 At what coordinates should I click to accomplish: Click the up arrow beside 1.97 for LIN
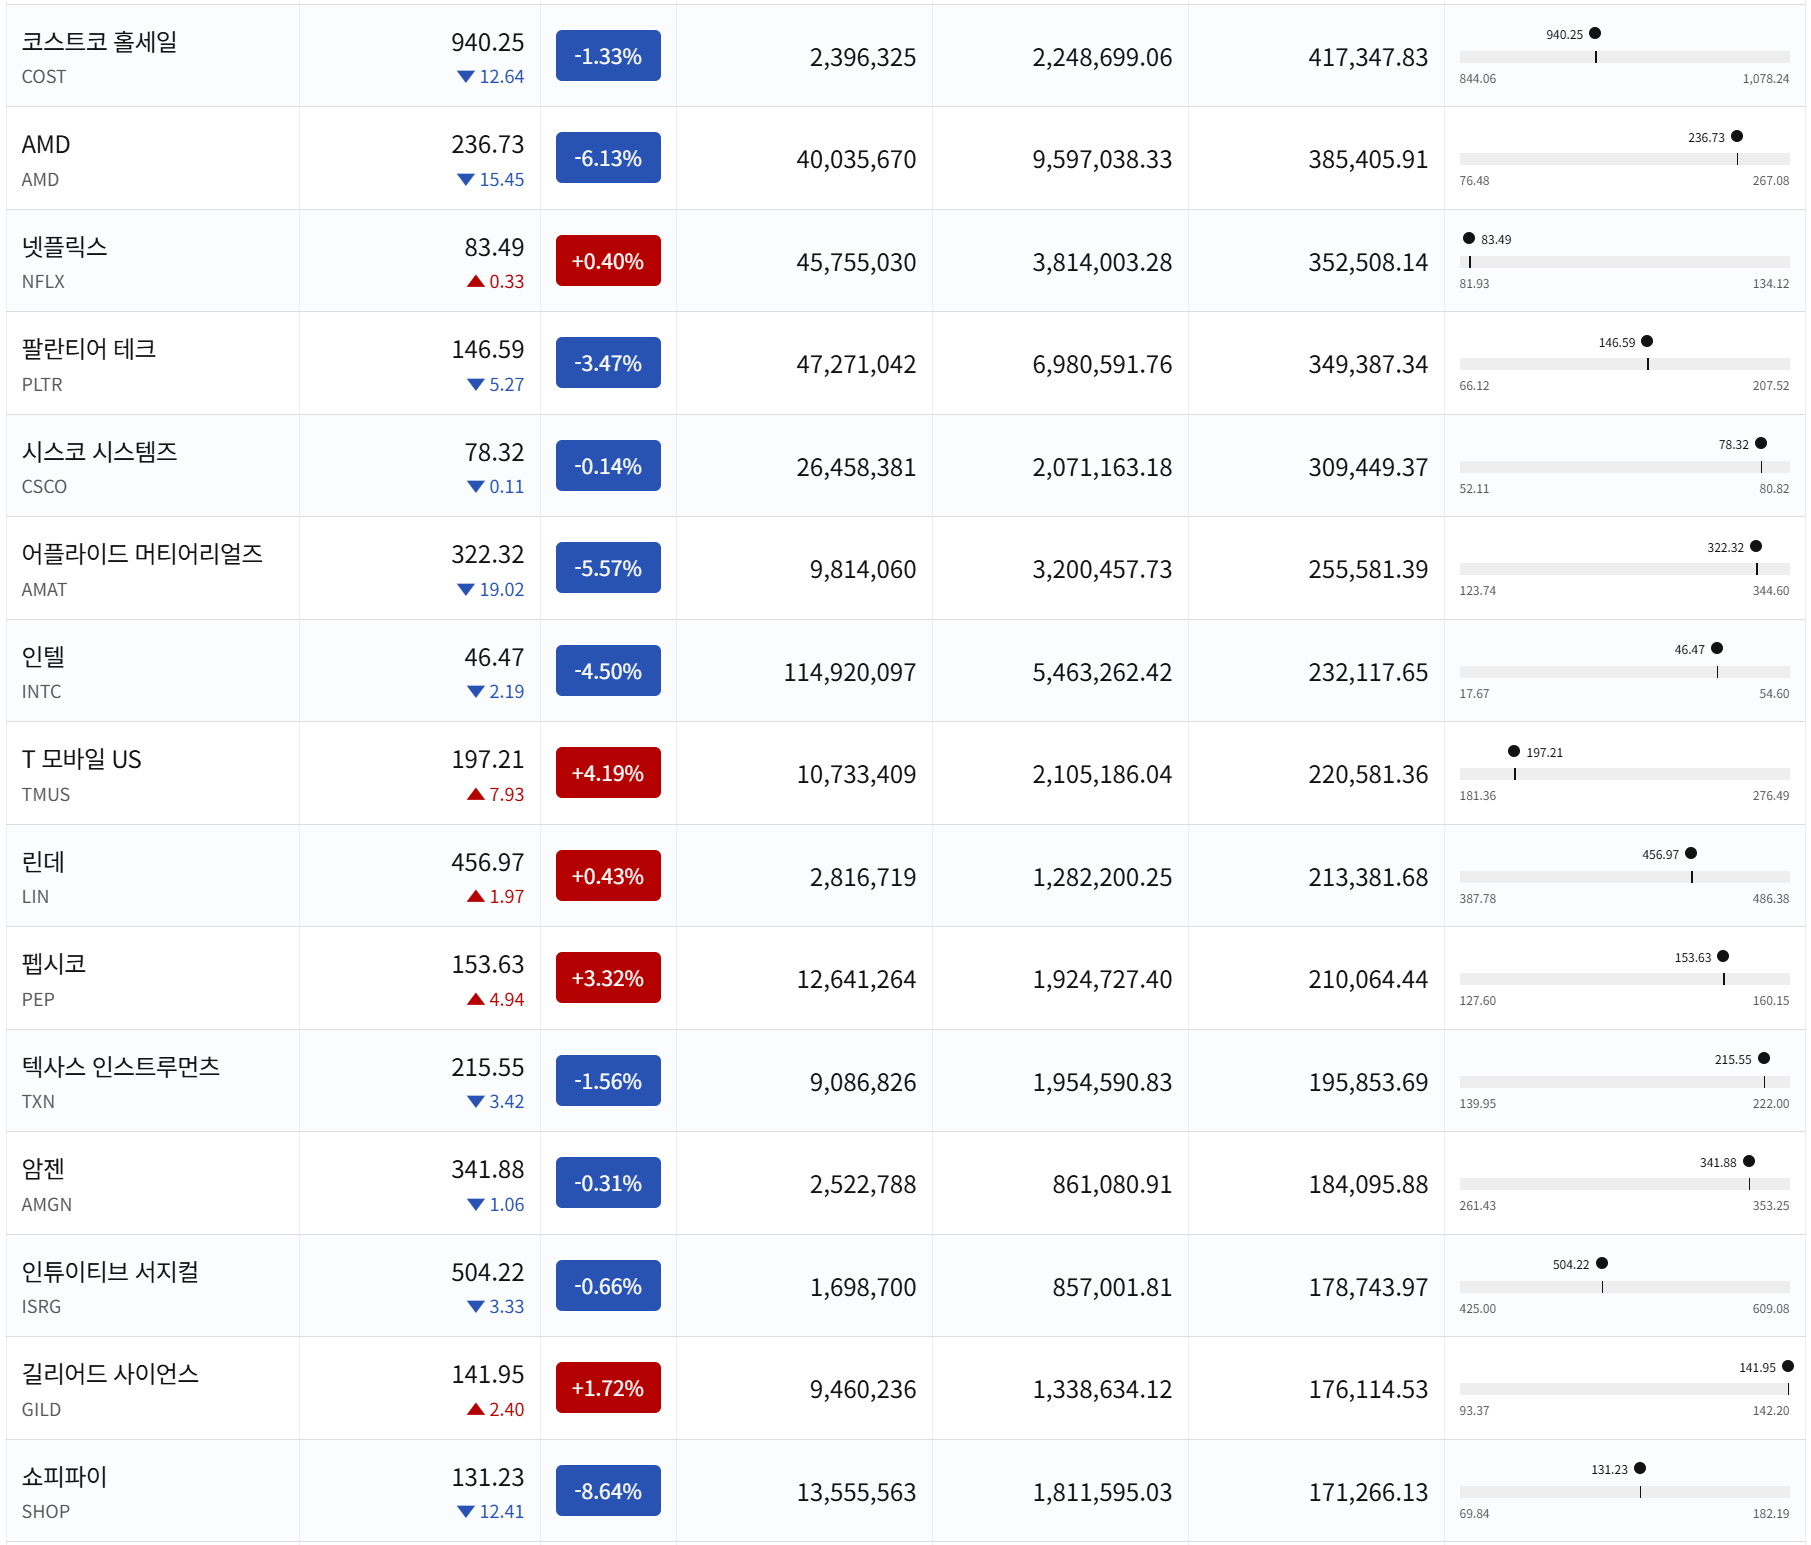point(475,897)
